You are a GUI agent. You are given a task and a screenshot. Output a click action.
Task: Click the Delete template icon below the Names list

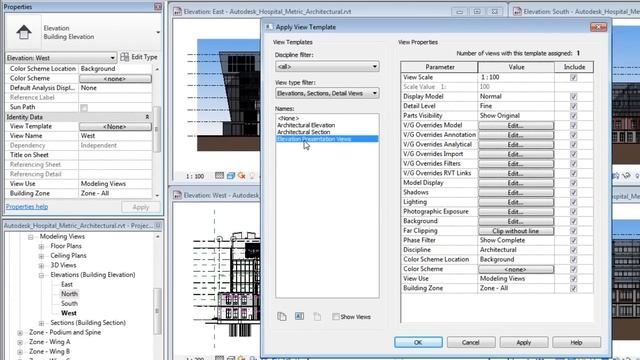pyautogui.click(x=317, y=316)
